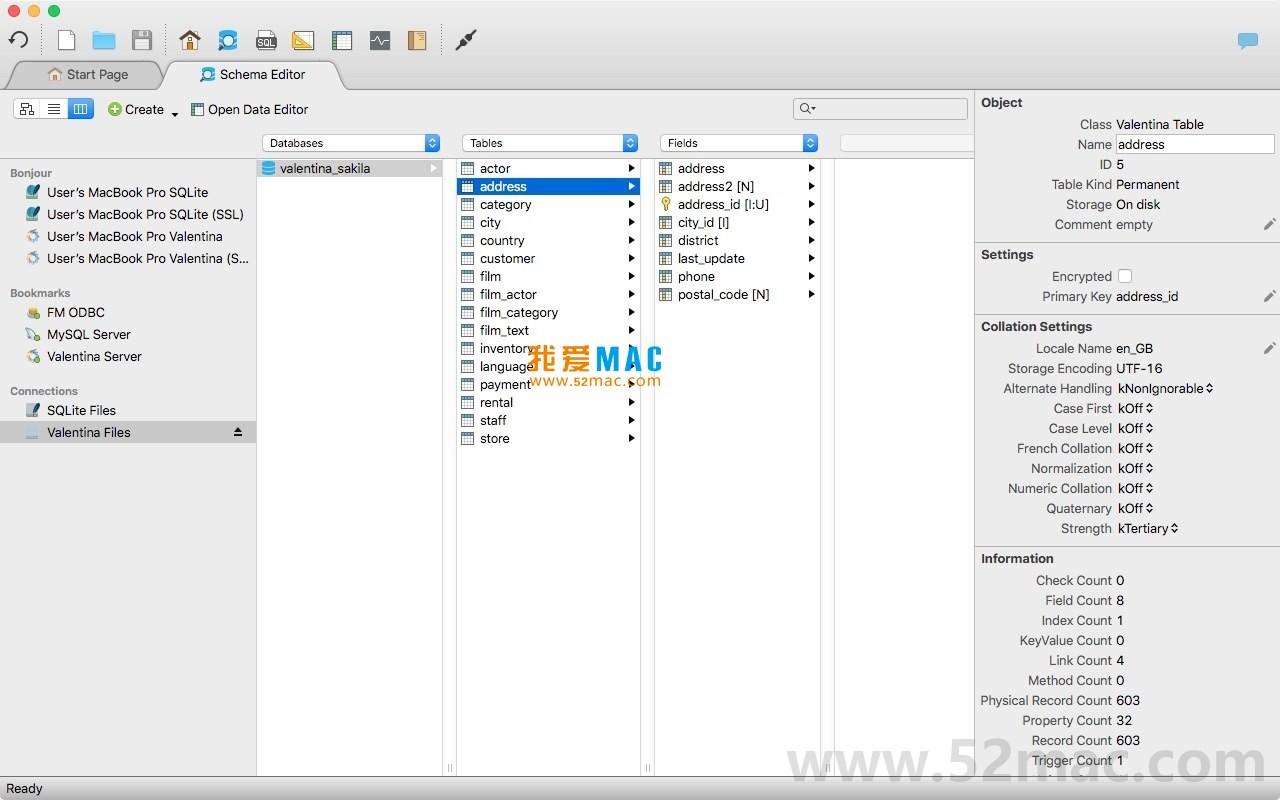Viewport: 1280px width, 800px height.
Task: Click the save toolbar icon
Action: point(142,40)
